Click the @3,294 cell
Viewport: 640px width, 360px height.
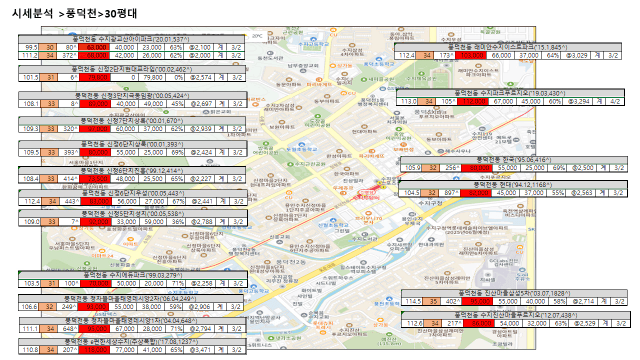579,101
